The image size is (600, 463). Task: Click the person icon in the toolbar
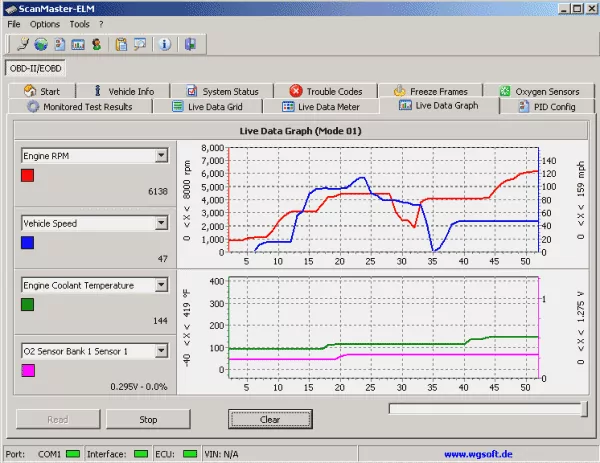tap(95, 45)
